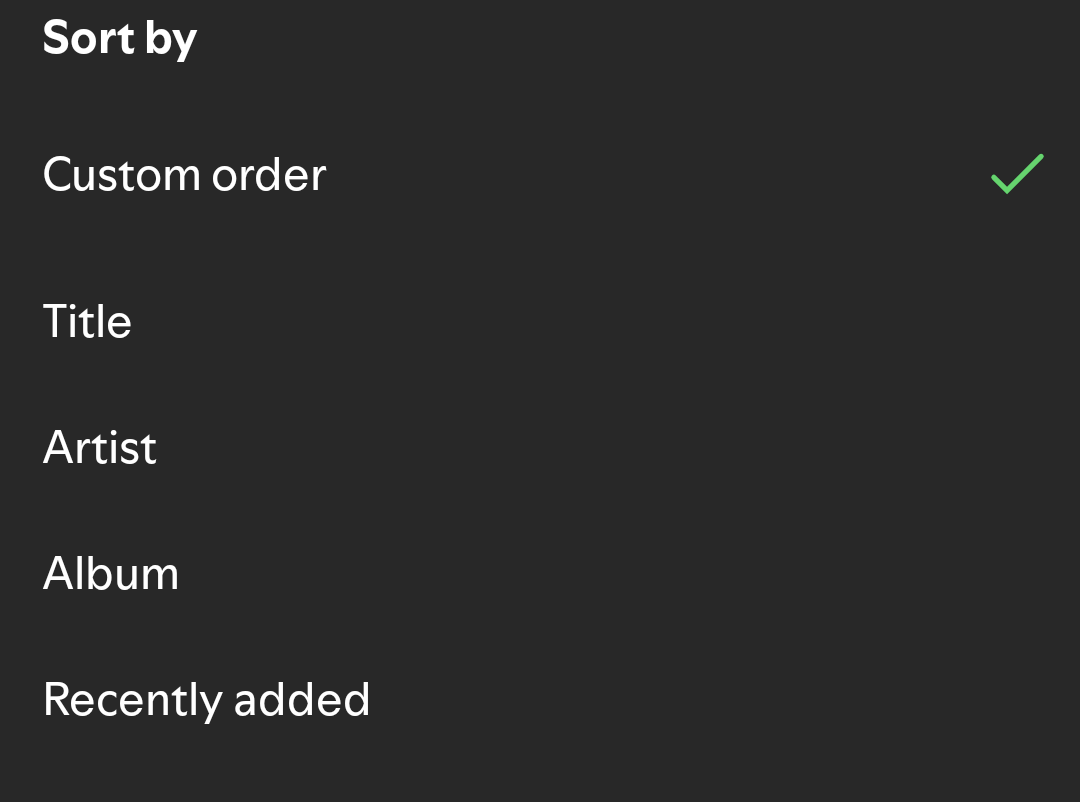This screenshot has height=802, width=1080.
Task: Pick the Album sorting entry
Action: coord(111,574)
